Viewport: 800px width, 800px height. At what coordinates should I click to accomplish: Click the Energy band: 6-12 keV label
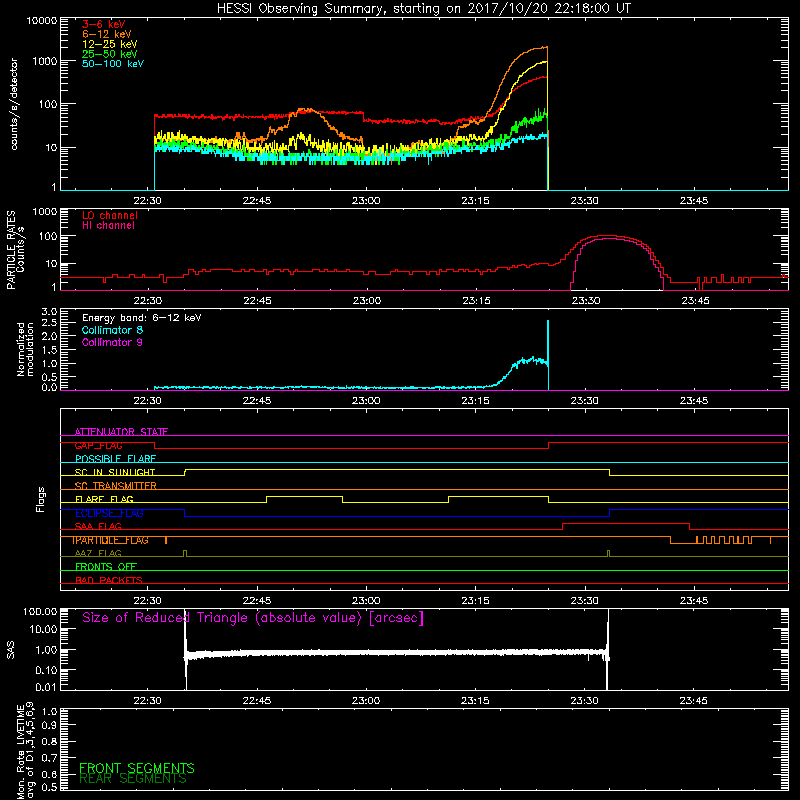141,318
